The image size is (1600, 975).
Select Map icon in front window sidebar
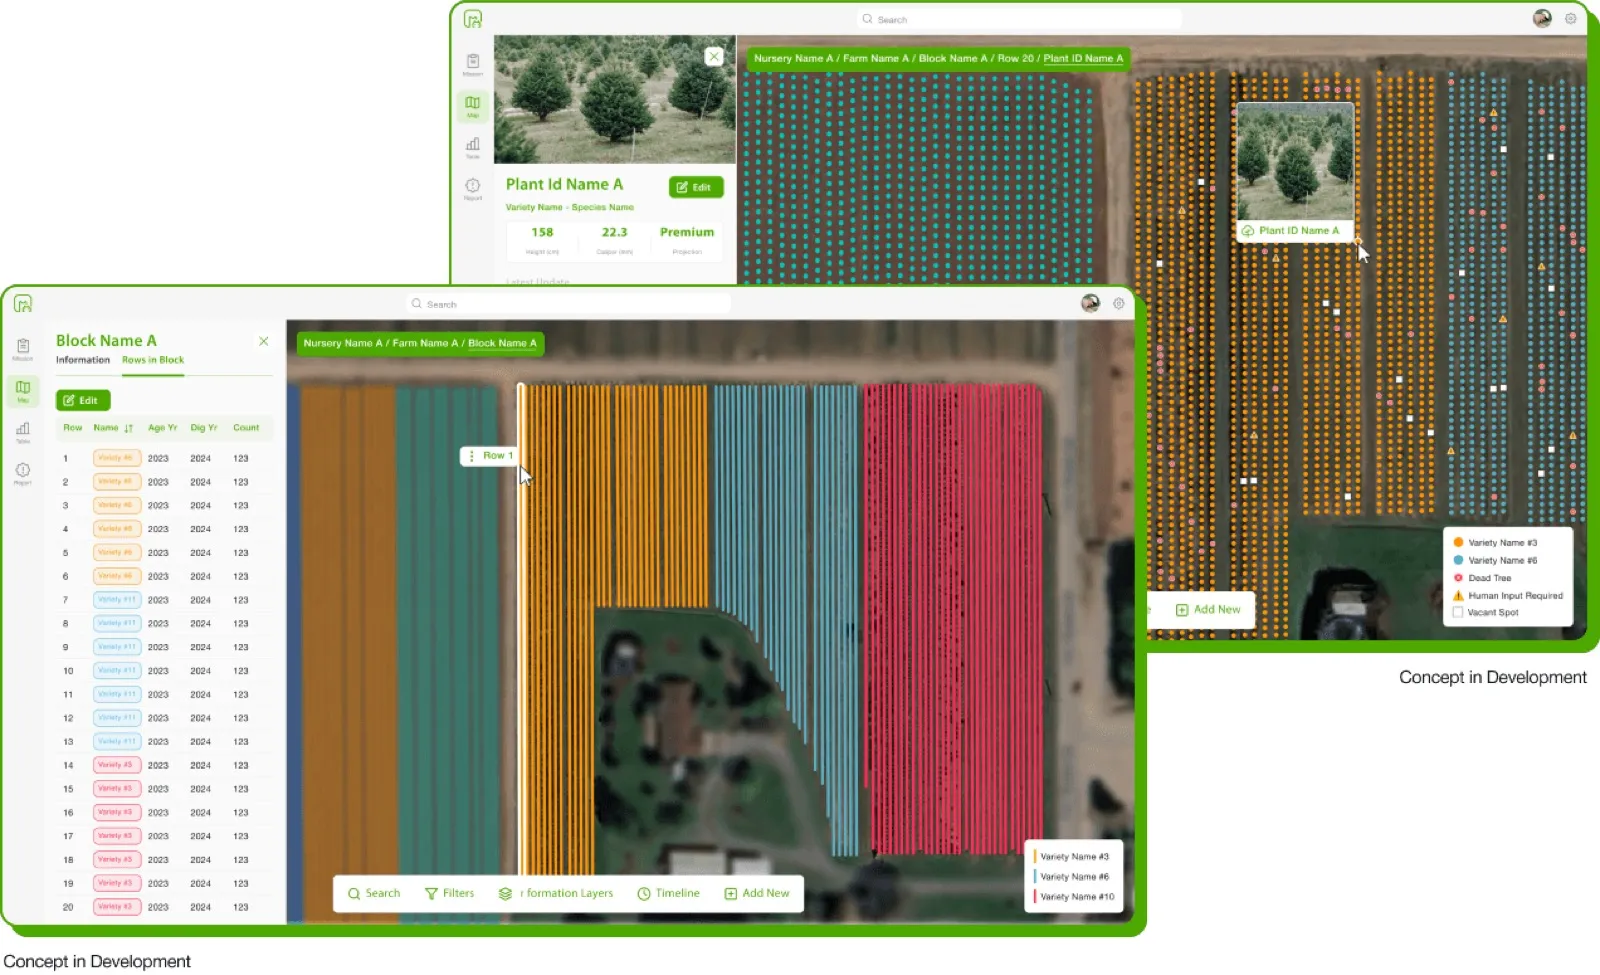click(x=23, y=390)
